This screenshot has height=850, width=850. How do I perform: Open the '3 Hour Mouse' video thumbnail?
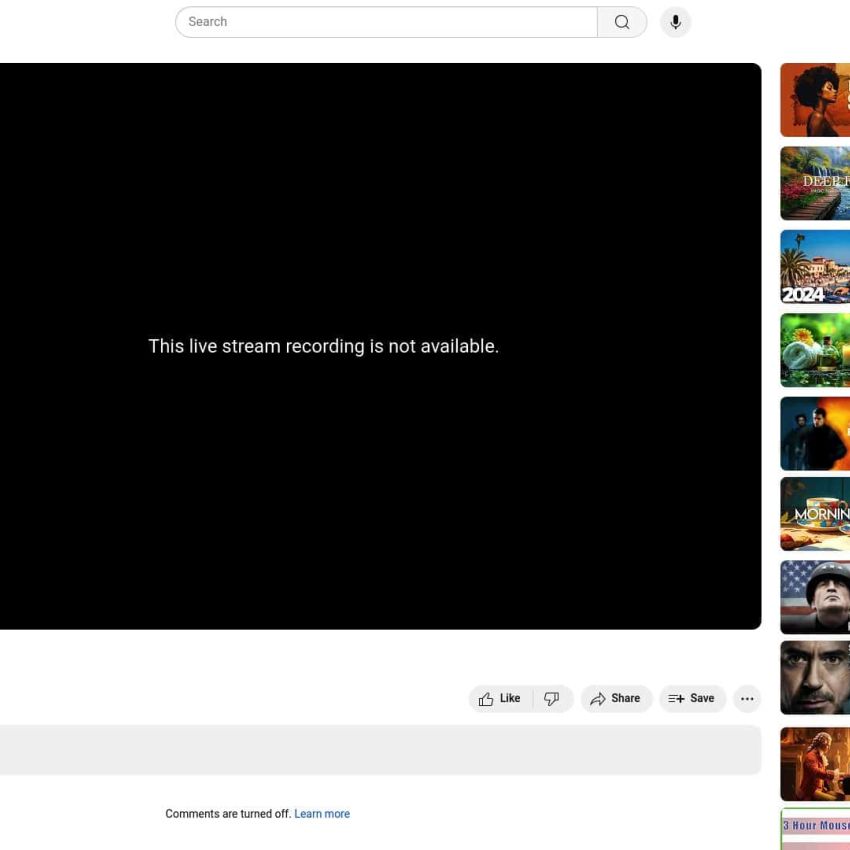point(815,830)
